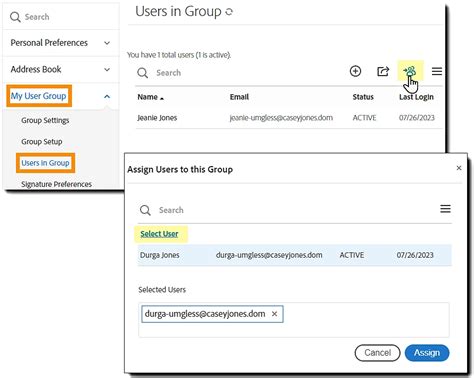Click the Last Login column header
Viewport: 474px width, 378px height.
pyautogui.click(x=416, y=97)
